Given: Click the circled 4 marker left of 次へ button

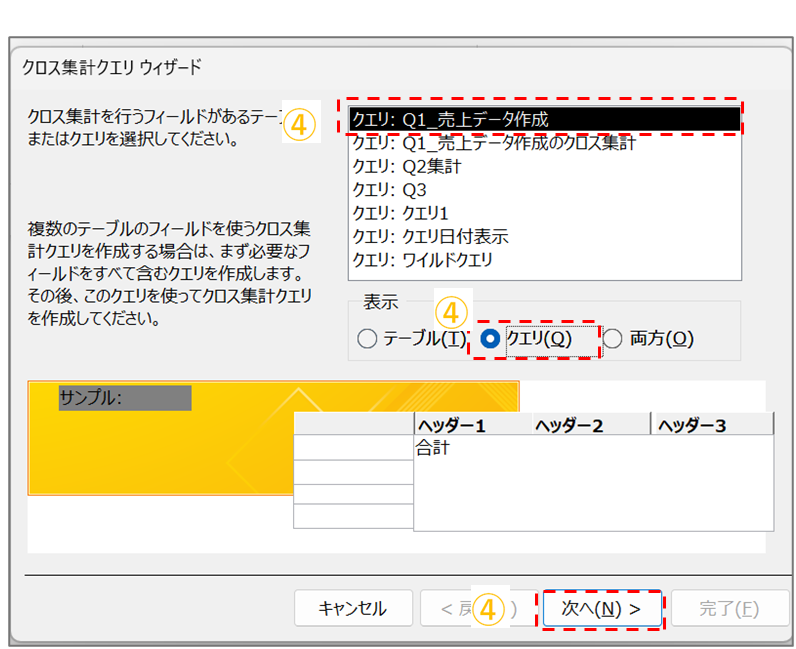Looking at the screenshot, I should click(x=489, y=608).
